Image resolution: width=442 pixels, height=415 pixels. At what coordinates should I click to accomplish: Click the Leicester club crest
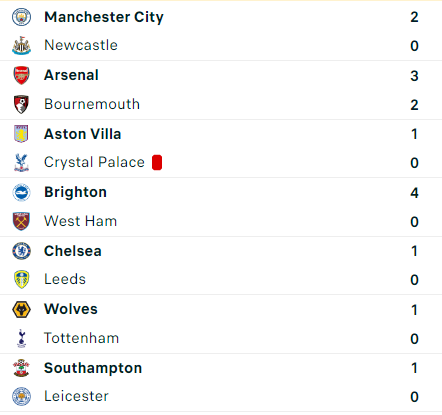(x=21, y=397)
